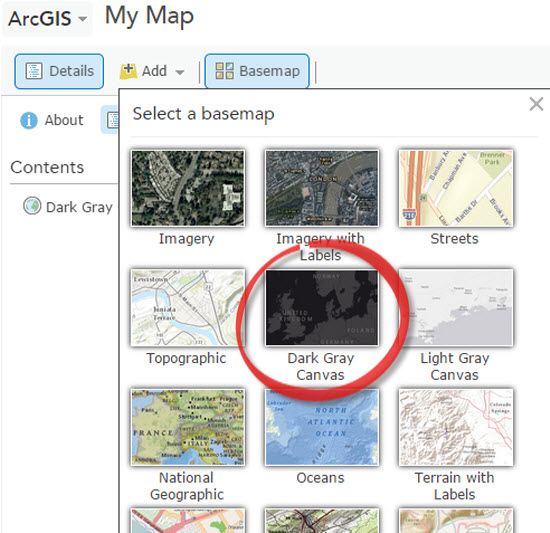This screenshot has width=550, height=533.
Task: Toggle the Basemap gallery button
Action: [257, 71]
